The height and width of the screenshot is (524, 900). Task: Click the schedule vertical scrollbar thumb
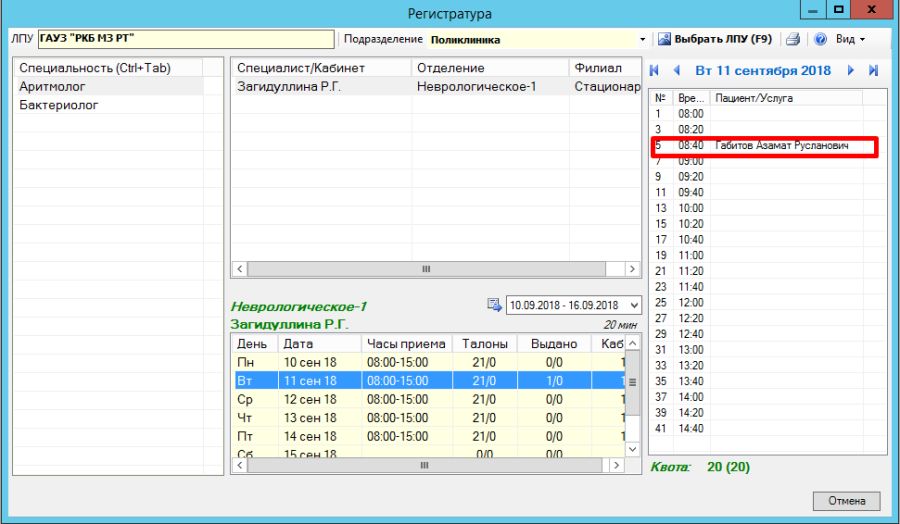tap(633, 382)
